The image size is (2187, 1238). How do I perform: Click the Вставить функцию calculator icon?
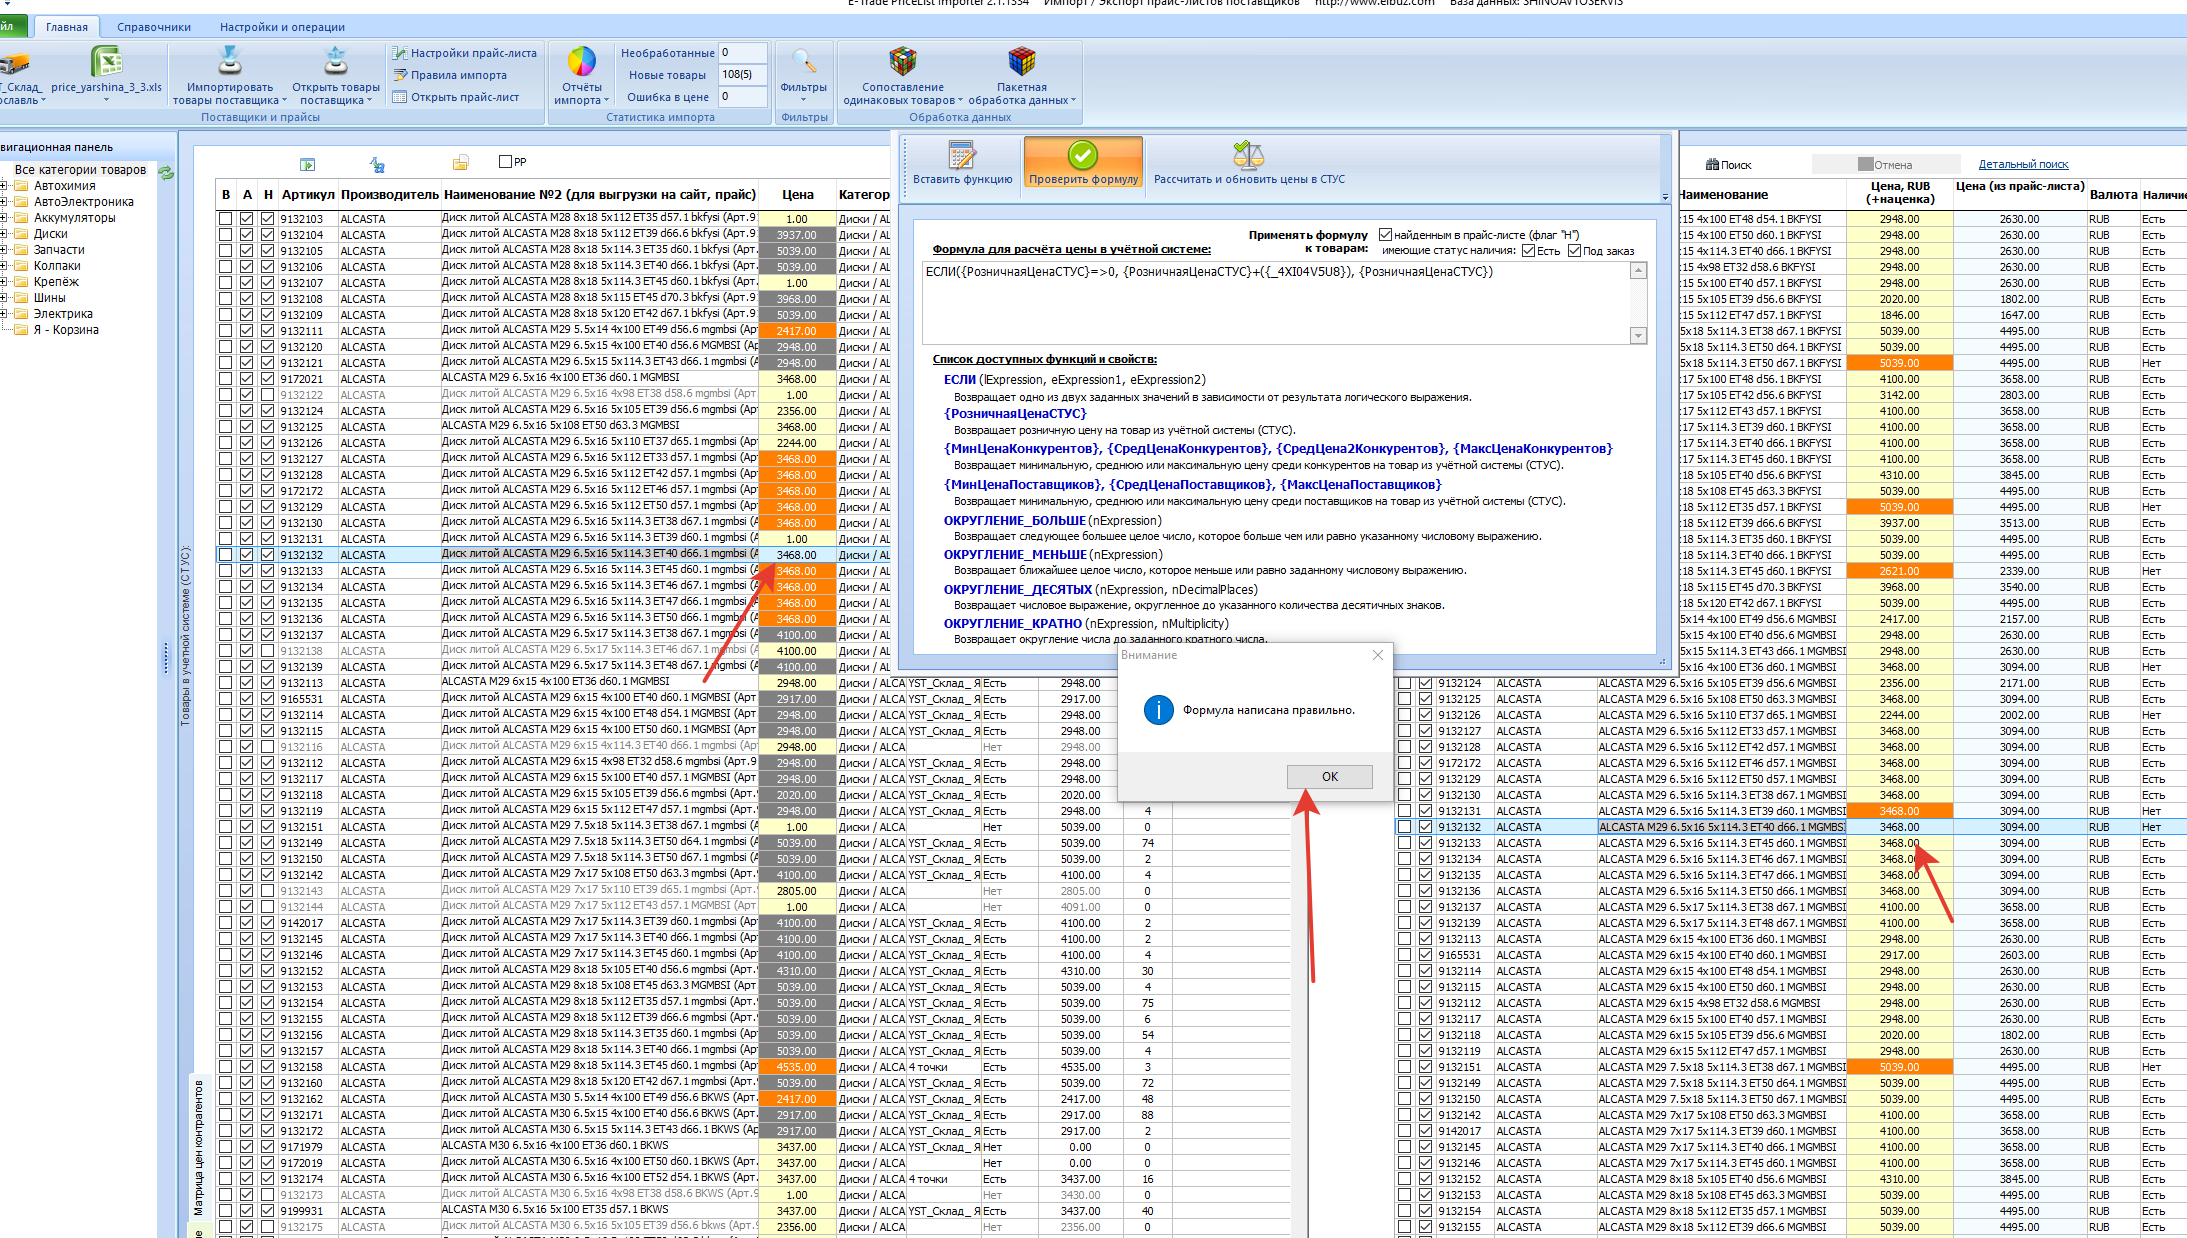[x=962, y=155]
